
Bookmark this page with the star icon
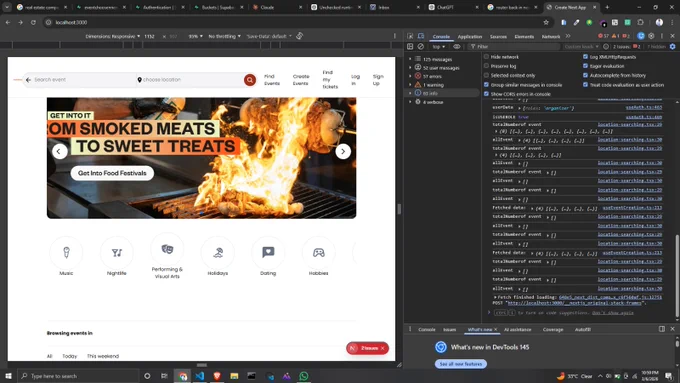pyautogui.click(x=546, y=22)
